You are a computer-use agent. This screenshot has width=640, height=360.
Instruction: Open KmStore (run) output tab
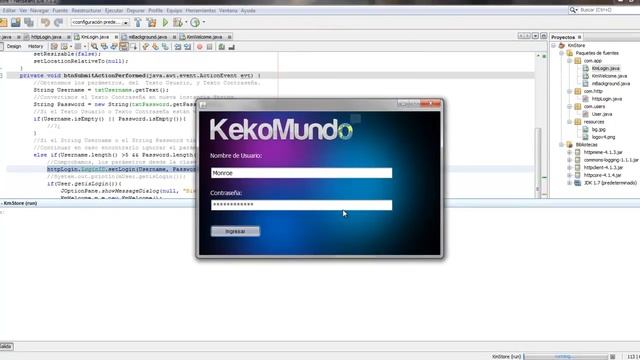pos(20,203)
